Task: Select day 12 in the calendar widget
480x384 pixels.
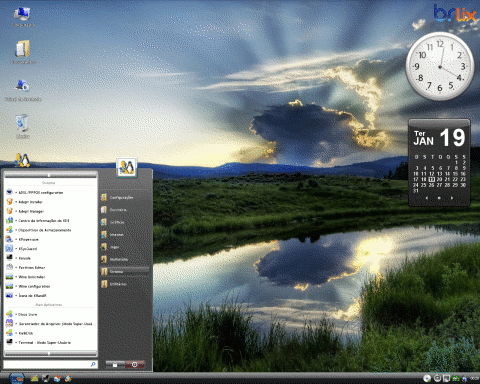Action: (x=431, y=174)
